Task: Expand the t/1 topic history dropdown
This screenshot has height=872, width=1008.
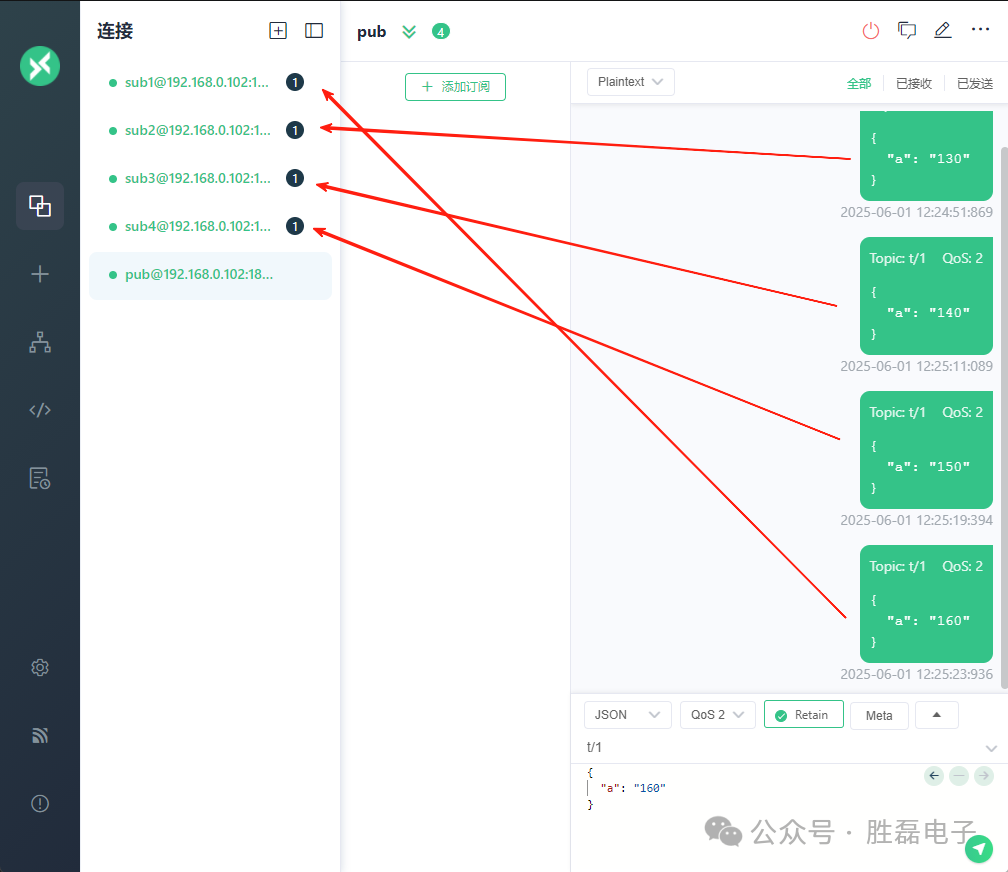Action: tap(991, 748)
